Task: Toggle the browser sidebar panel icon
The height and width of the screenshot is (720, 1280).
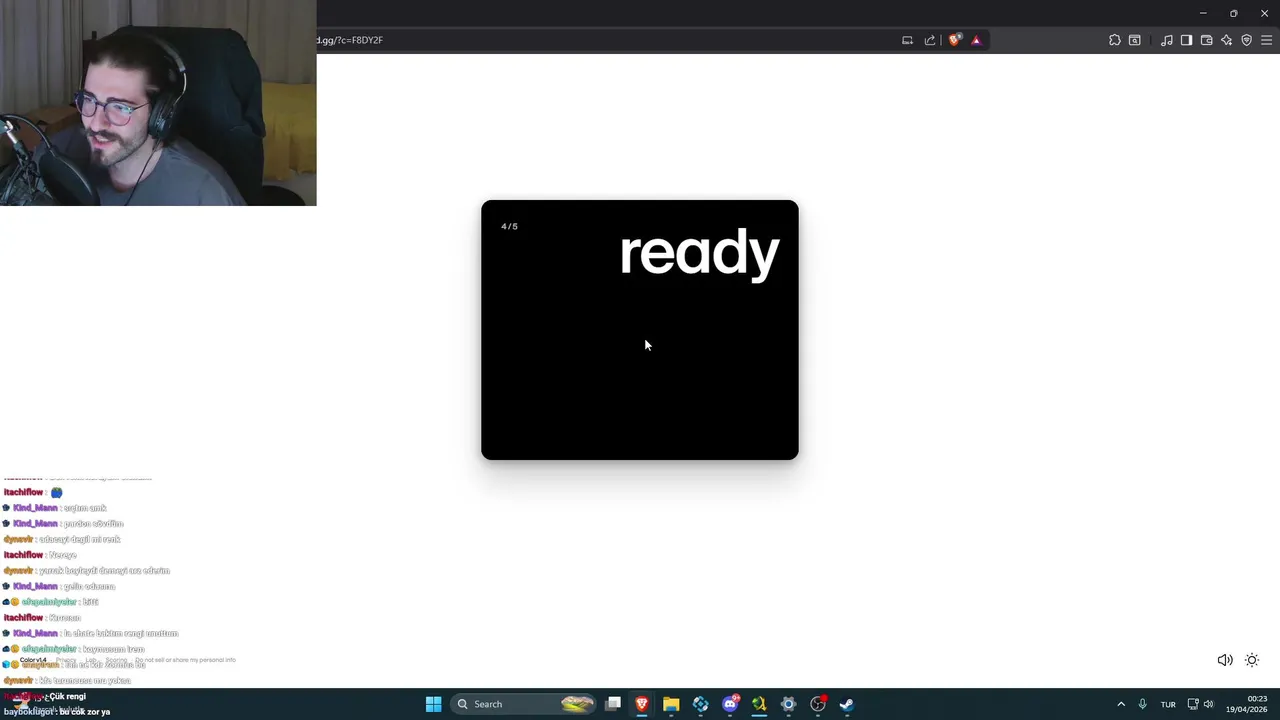Action: 1186,40
